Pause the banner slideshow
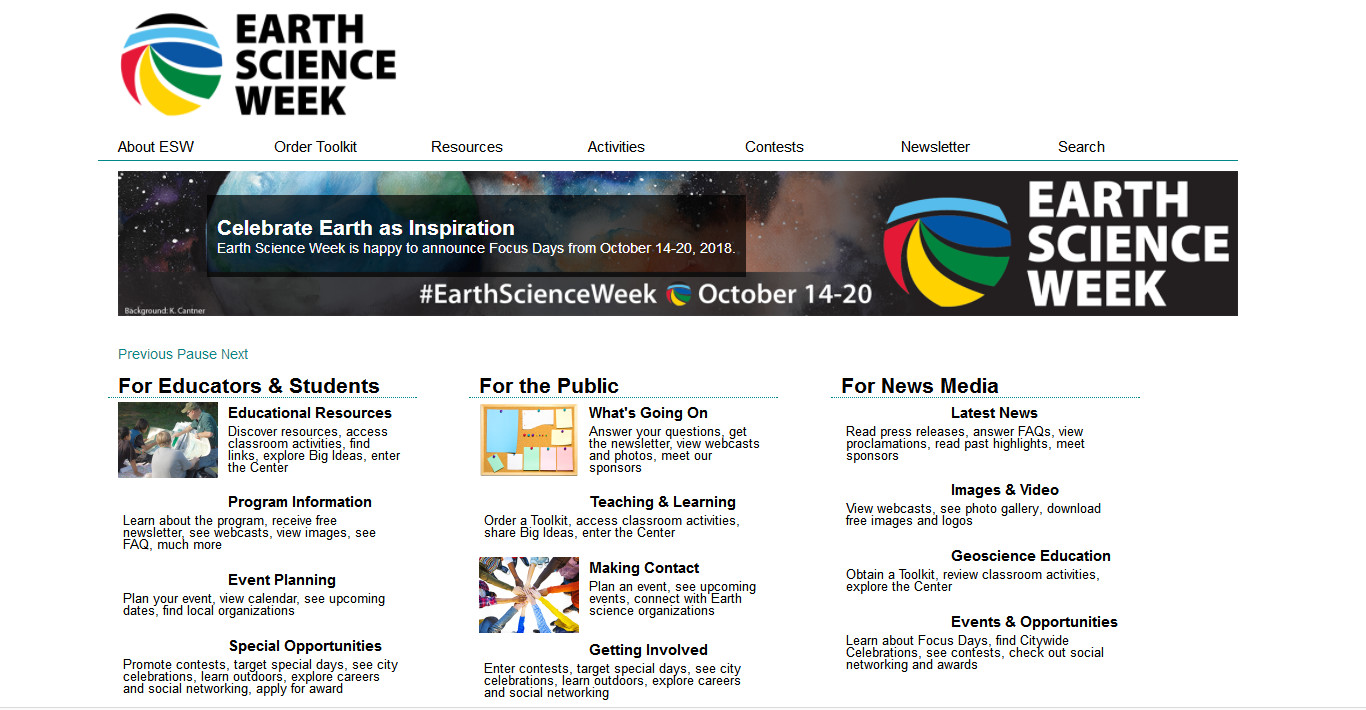Screen dimensions: 1366x710 tap(197, 354)
